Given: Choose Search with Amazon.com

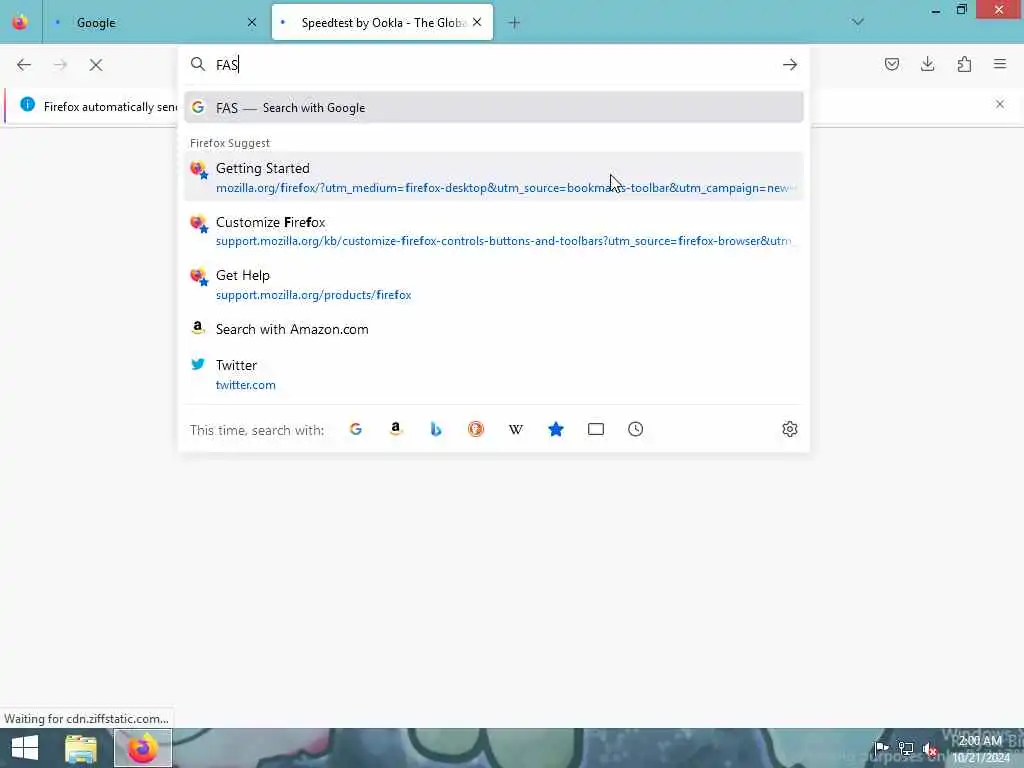Looking at the screenshot, I should point(494,329).
